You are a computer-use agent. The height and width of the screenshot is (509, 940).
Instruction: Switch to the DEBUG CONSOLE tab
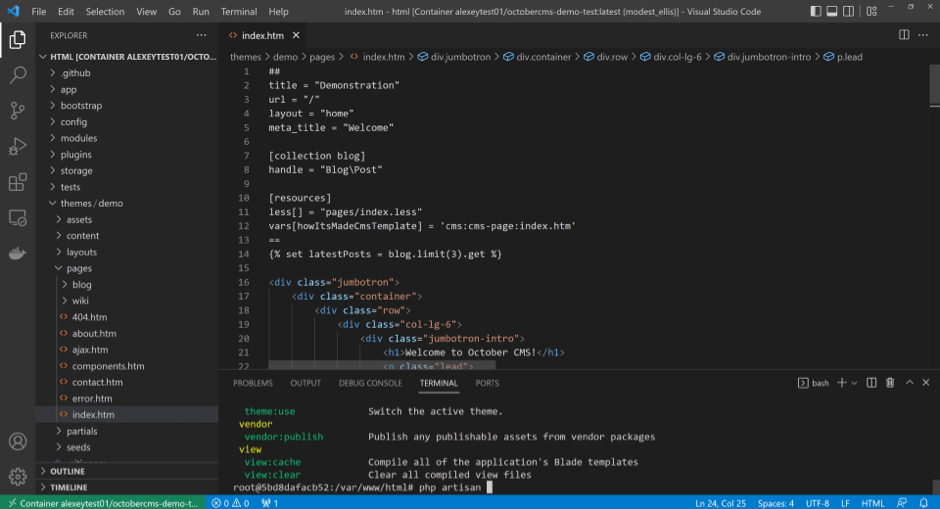pos(370,383)
